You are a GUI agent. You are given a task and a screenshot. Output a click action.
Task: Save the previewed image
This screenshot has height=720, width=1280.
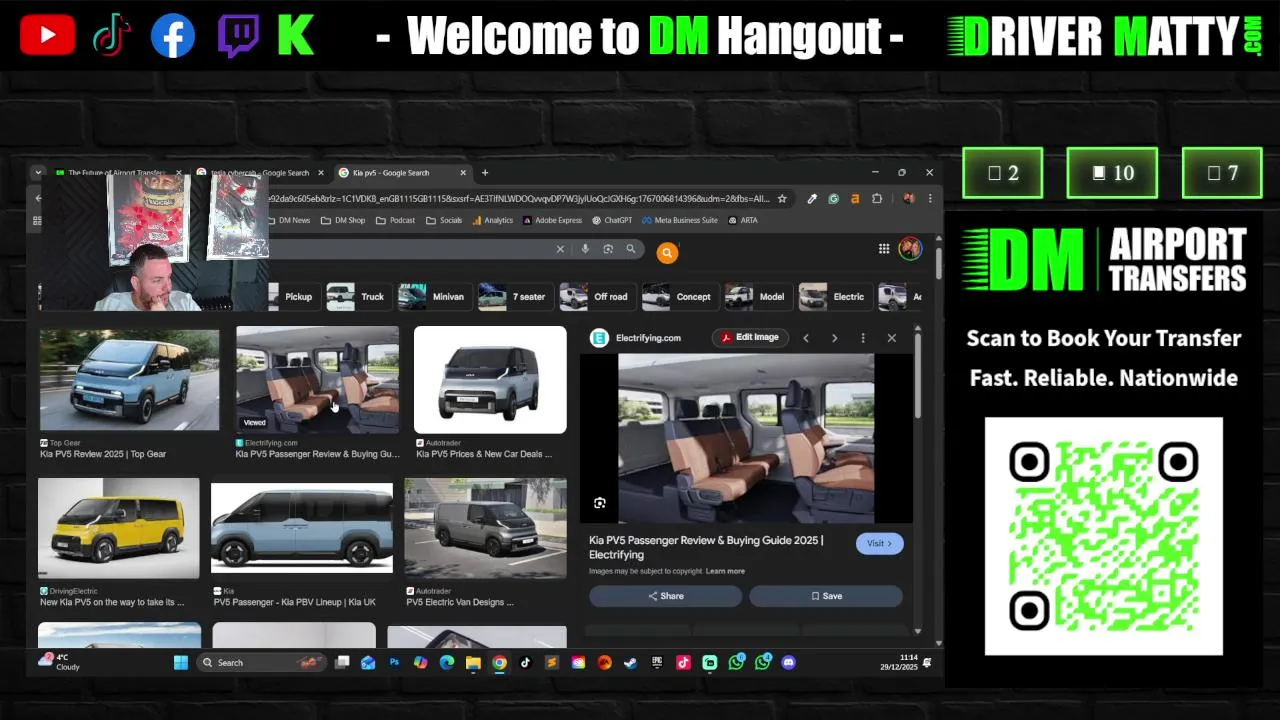(826, 596)
